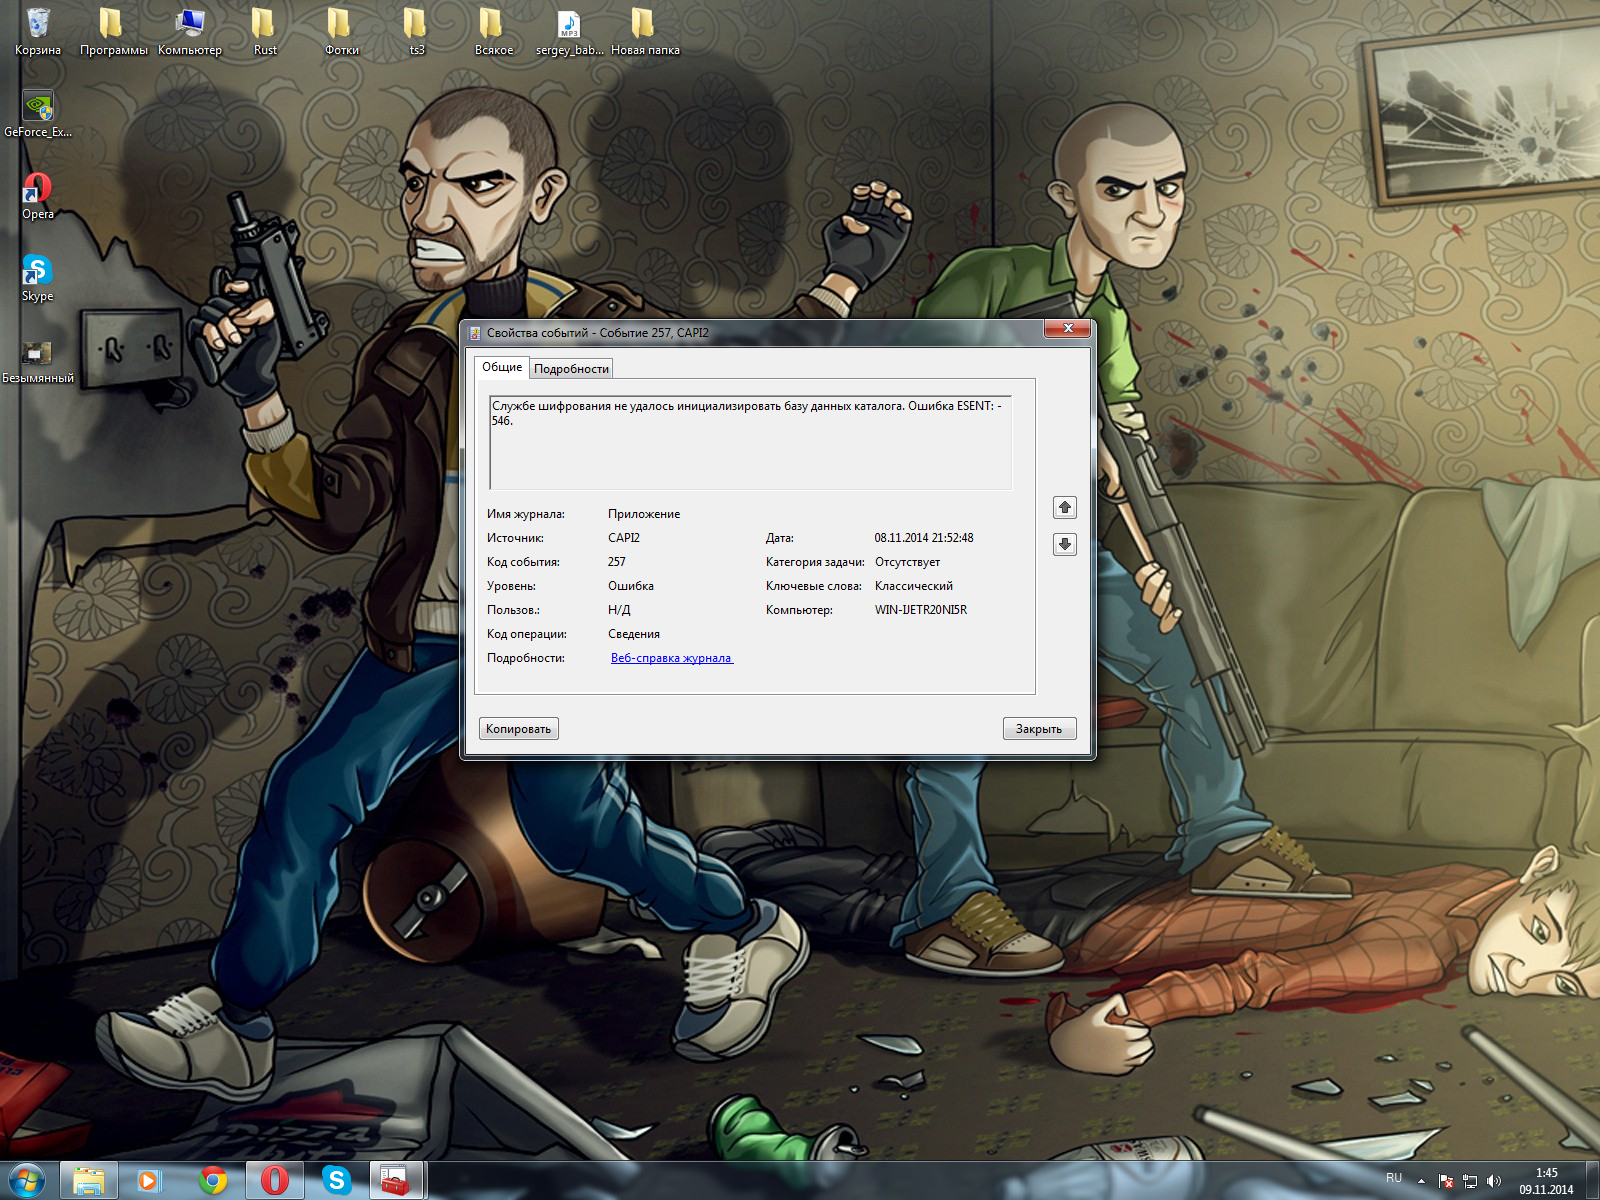The height and width of the screenshot is (1200, 1600).
Task: Open the volume speaker tray icon
Action: 1493,1181
